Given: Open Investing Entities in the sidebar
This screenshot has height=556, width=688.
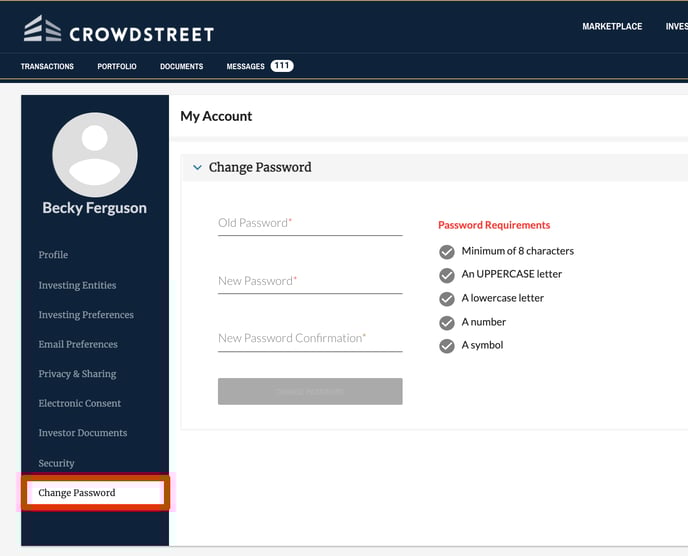Looking at the screenshot, I should pos(77,285).
